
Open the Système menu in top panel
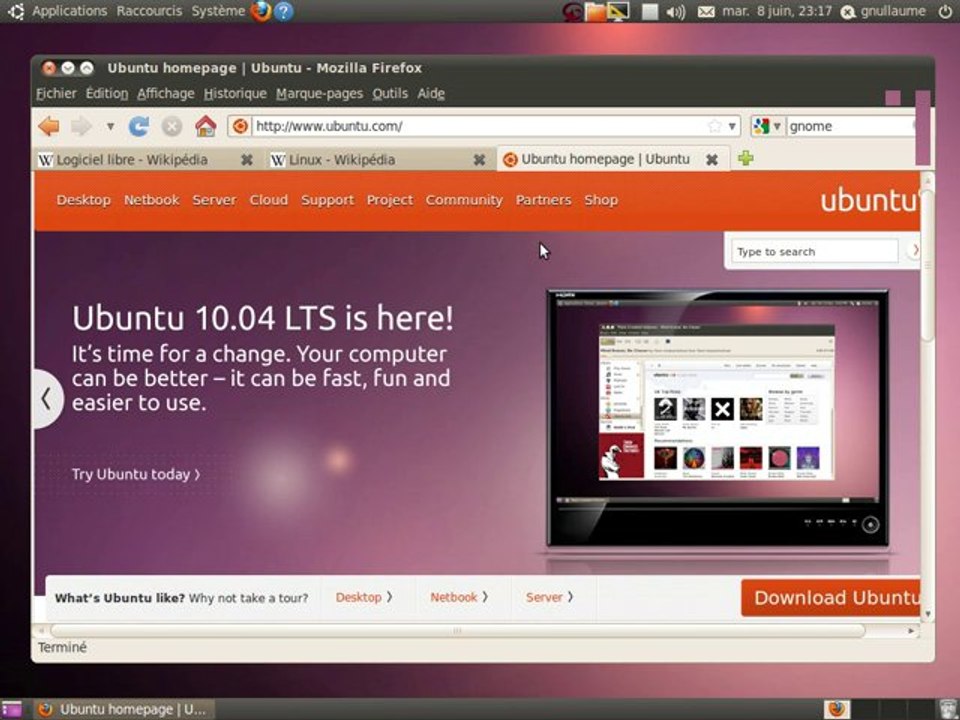pos(218,11)
